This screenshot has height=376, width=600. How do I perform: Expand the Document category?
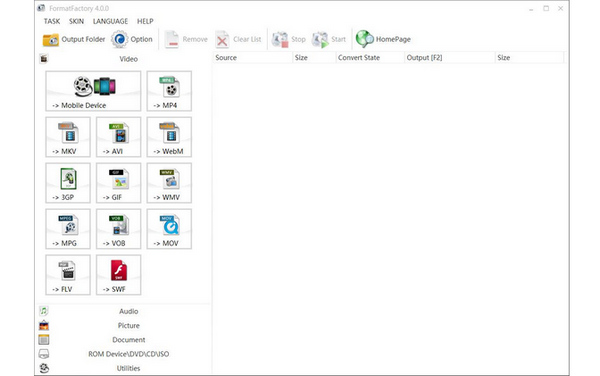(124, 340)
